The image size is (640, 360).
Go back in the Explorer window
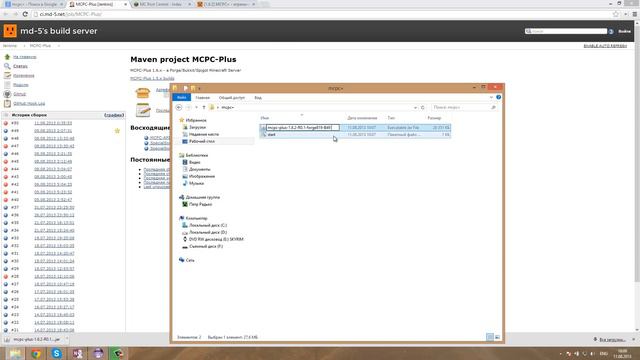(179, 107)
